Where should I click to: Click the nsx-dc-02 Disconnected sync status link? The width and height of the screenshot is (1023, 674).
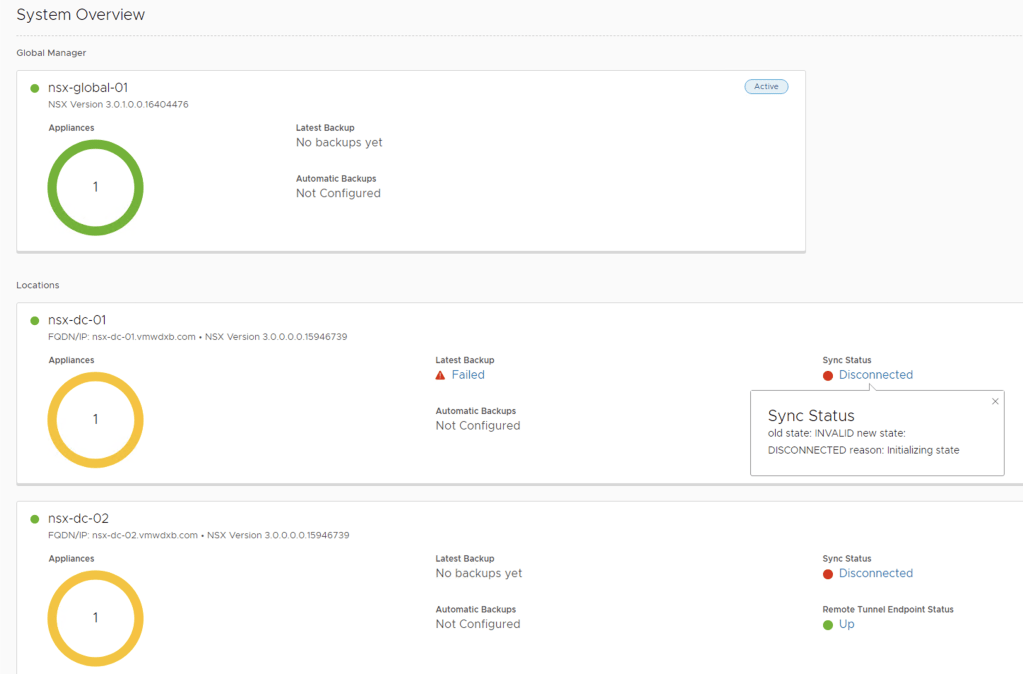(875, 573)
